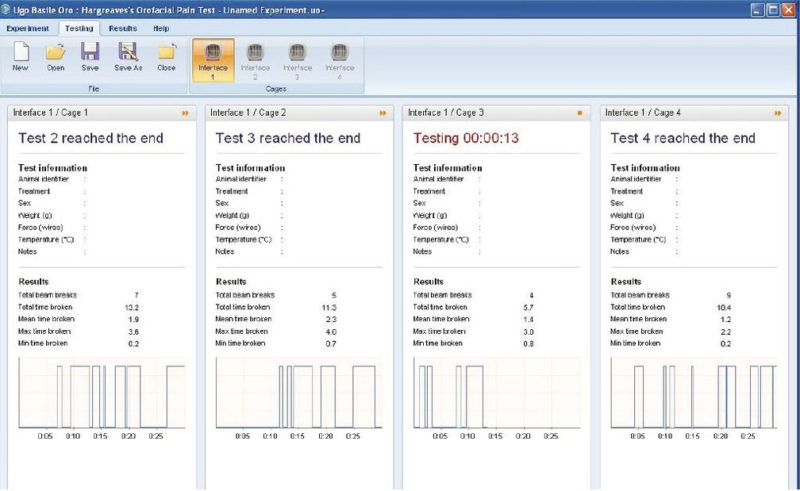The width and height of the screenshot is (800, 491).
Task: Click Cage 4 Total time broken value 10.4
Action: point(723,307)
